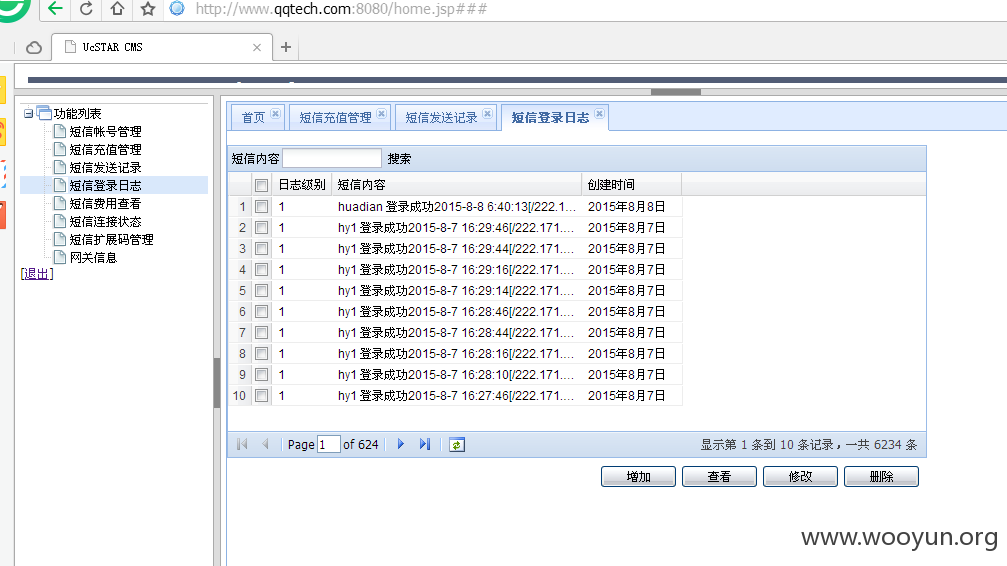1007x566 pixels.
Task: Go to previous page of grid
Action: [265, 444]
